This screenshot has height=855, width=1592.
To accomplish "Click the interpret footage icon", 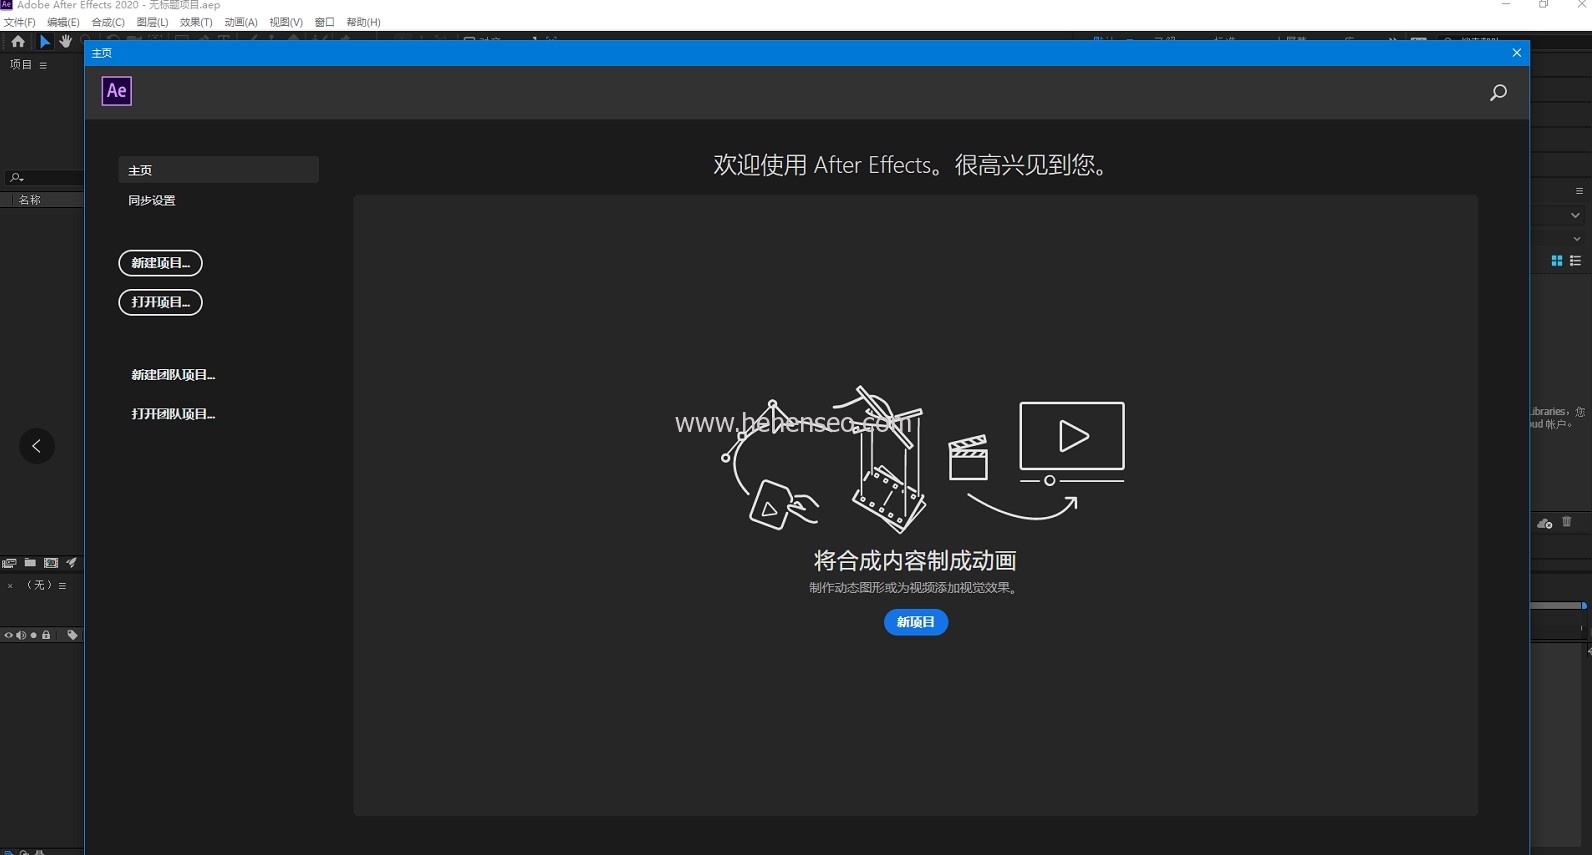I will coord(10,563).
